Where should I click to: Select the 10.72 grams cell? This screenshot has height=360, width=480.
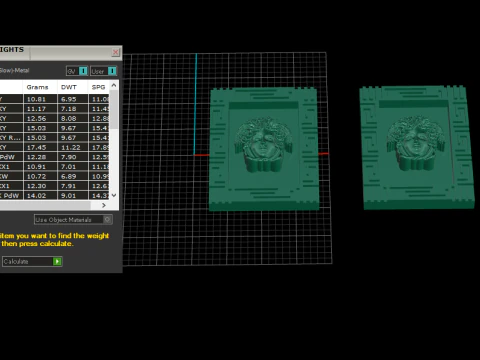[x=40, y=176]
